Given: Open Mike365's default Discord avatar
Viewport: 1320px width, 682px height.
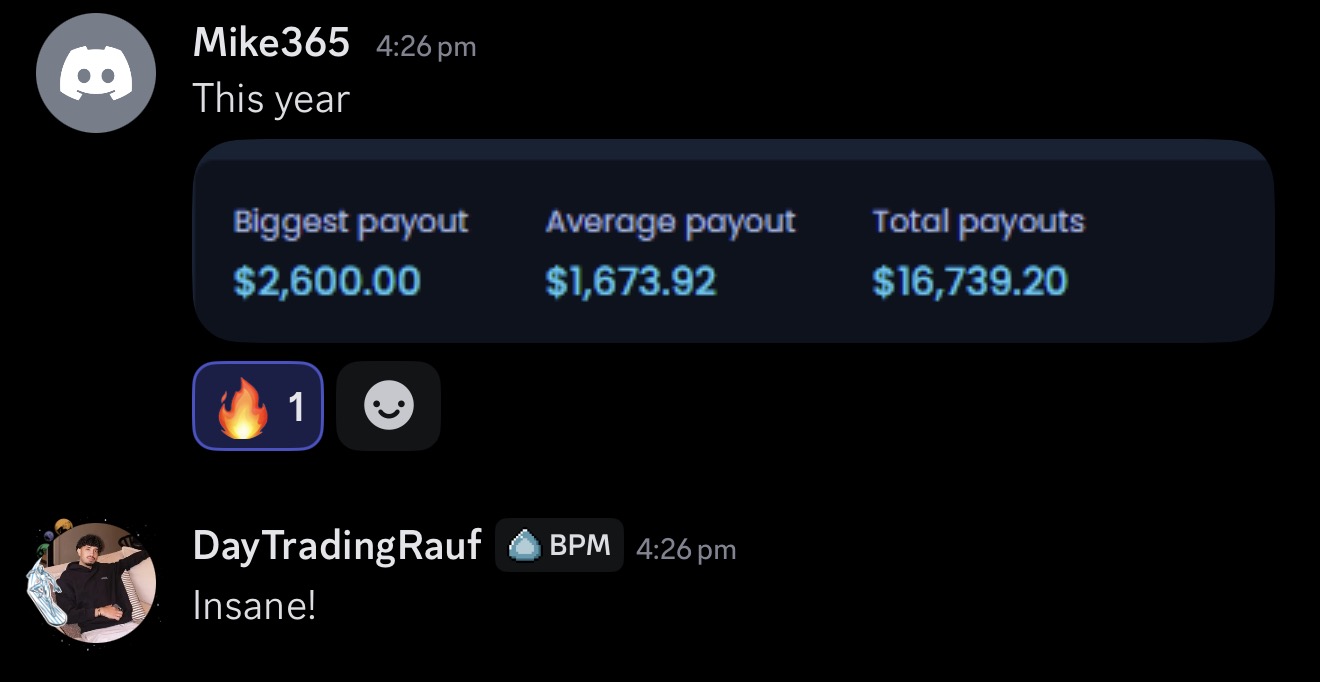Looking at the screenshot, I should [x=96, y=73].
